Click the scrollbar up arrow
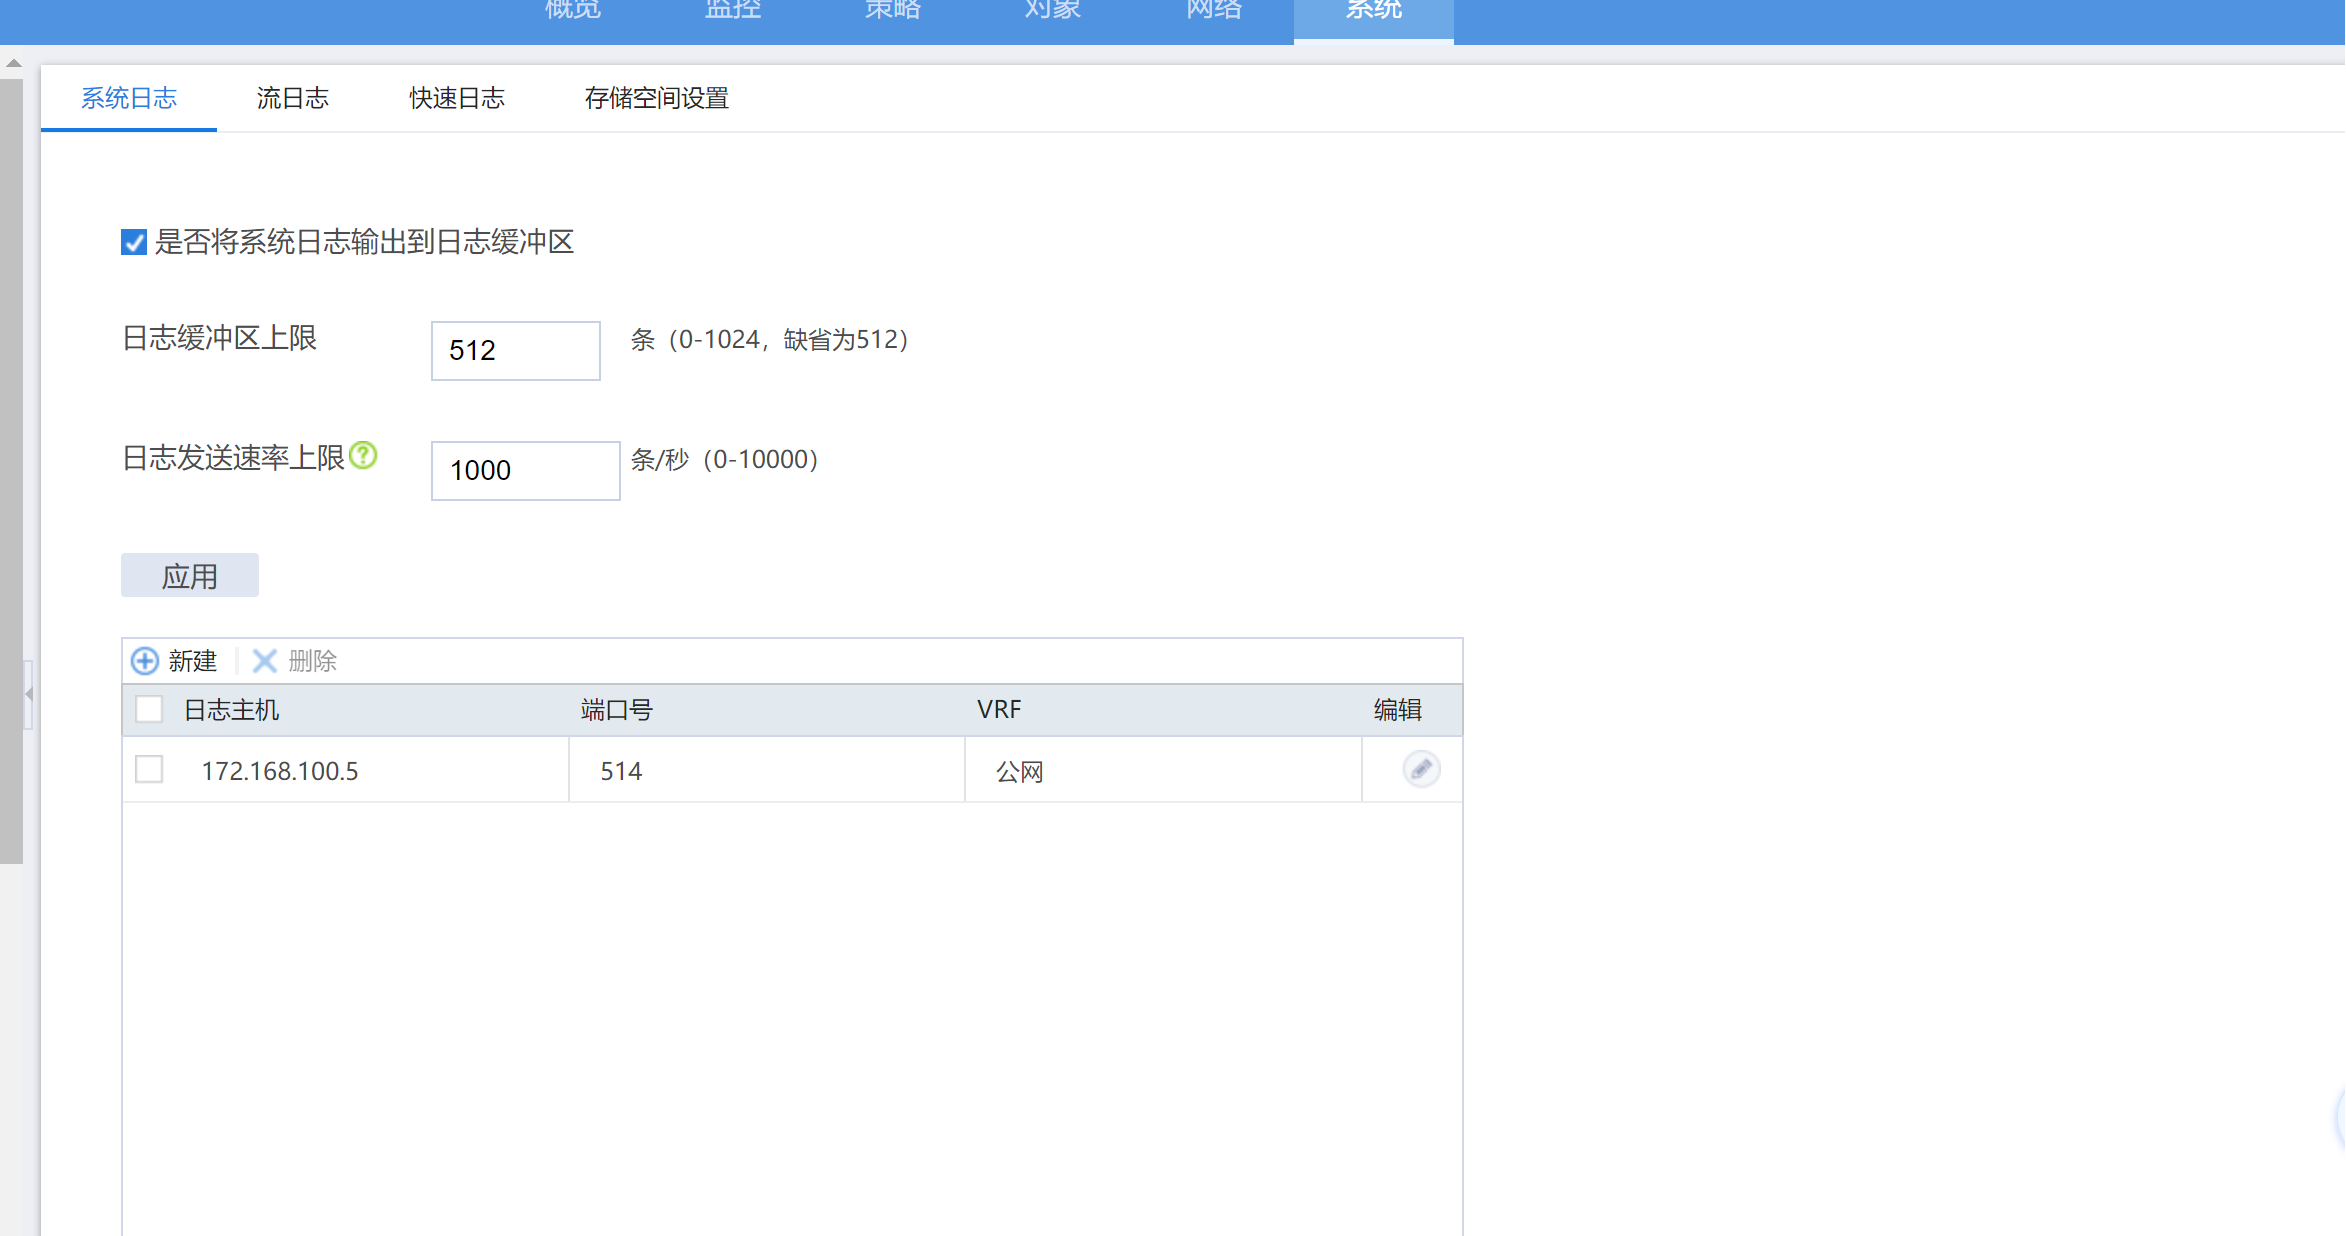The height and width of the screenshot is (1236, 2346). (x=13, y=63)
